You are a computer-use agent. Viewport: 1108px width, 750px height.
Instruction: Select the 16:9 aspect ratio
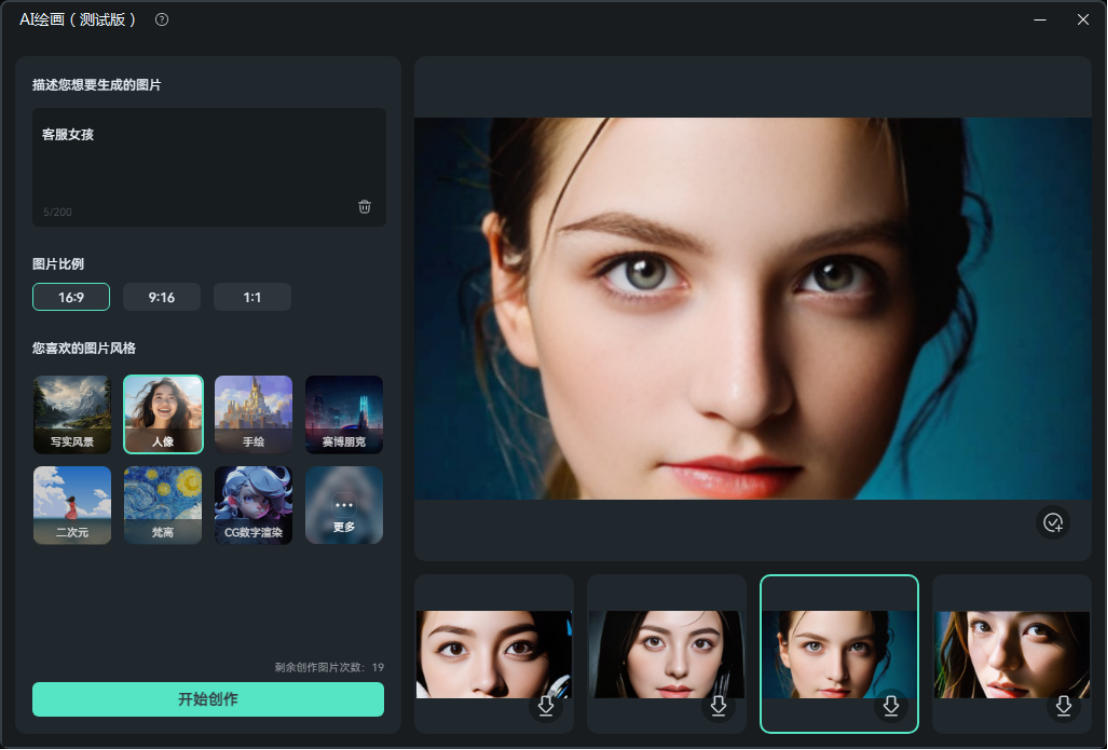[x=71, y=297]
